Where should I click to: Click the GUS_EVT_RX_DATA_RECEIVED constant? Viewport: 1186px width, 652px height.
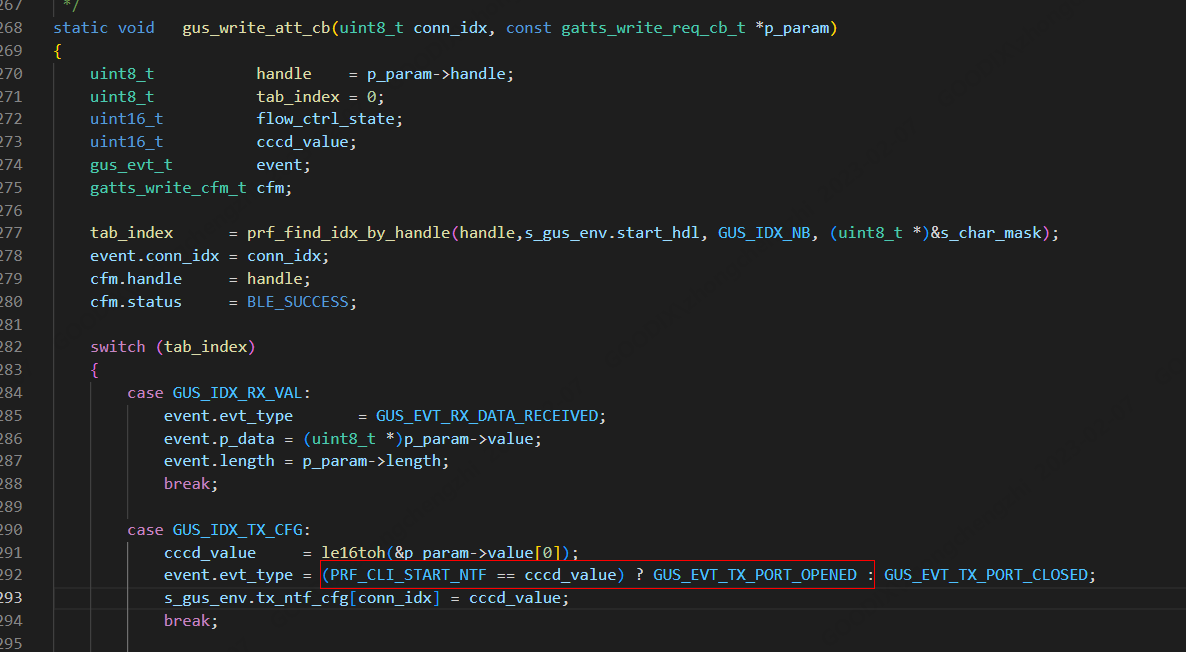[x=487, y=416]
